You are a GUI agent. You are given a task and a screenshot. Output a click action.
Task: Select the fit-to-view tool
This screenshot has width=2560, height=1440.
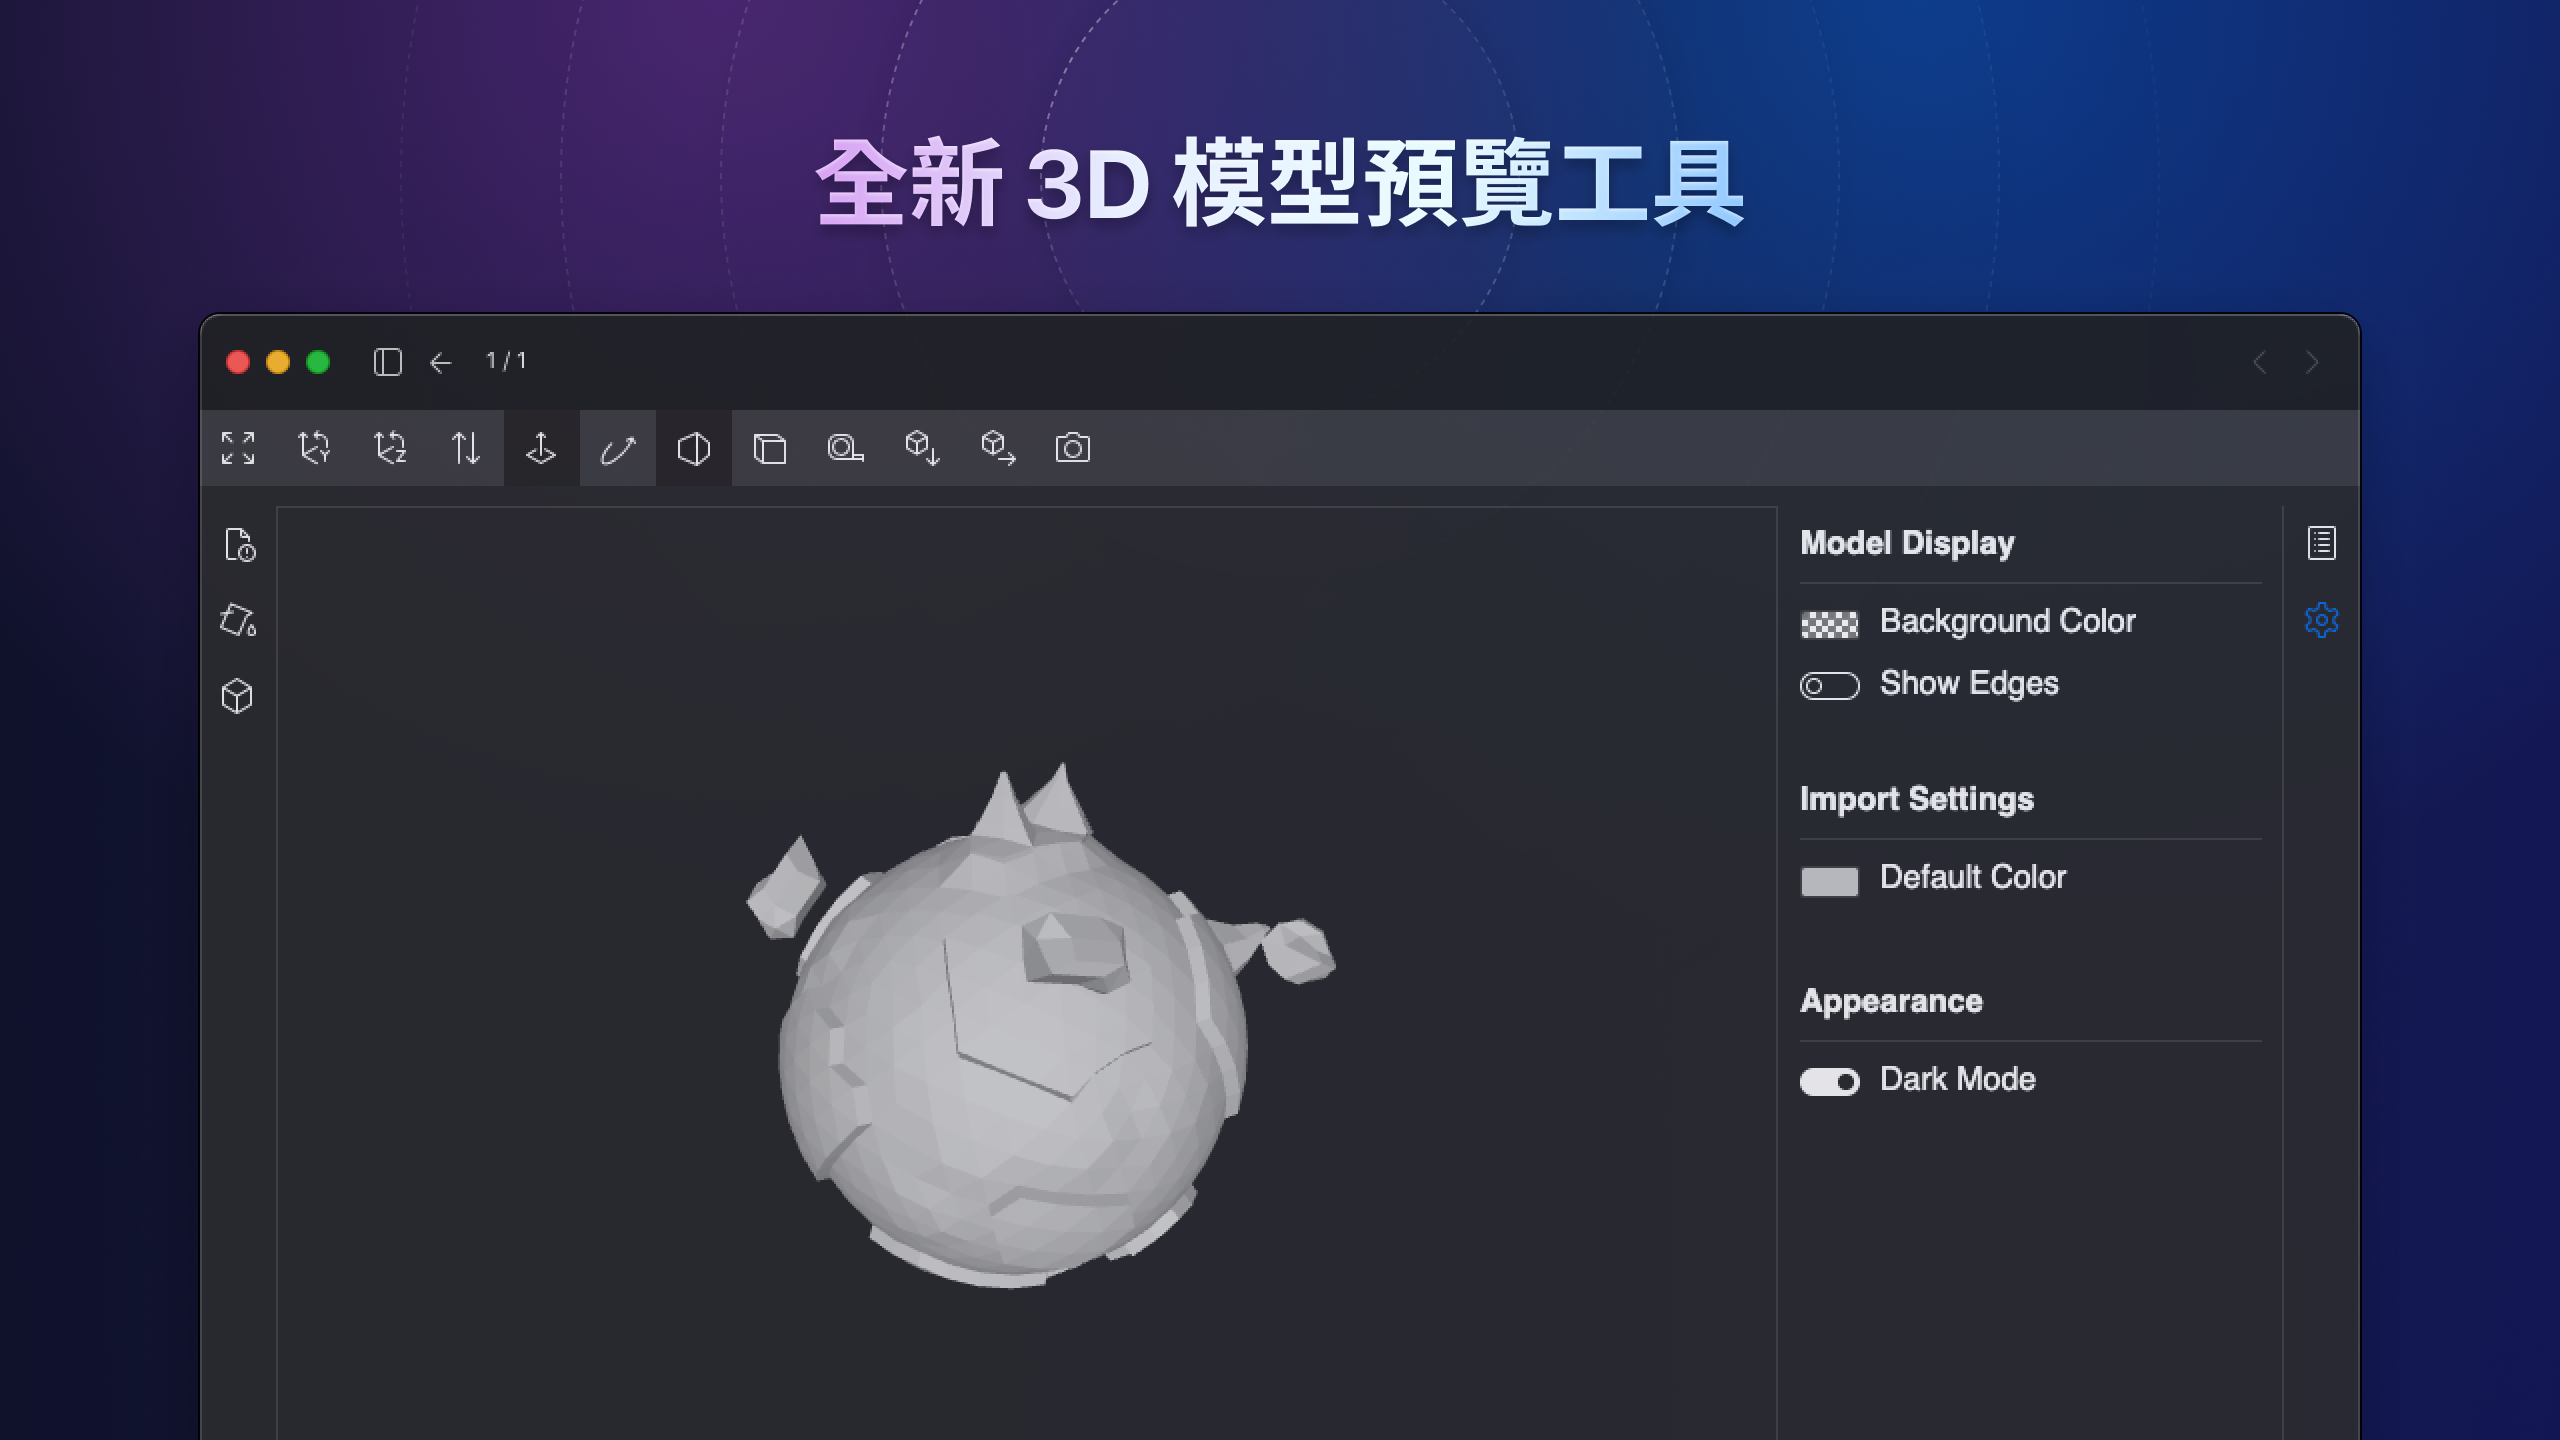coord(238,448)
